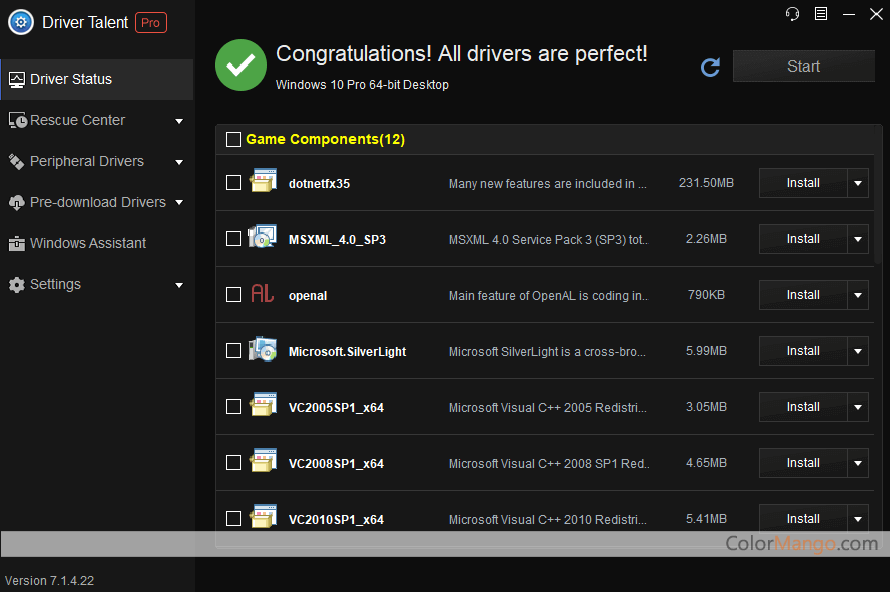Go to Driver Status section
This screenshot has width=890, height=592.
coord(70,79)
